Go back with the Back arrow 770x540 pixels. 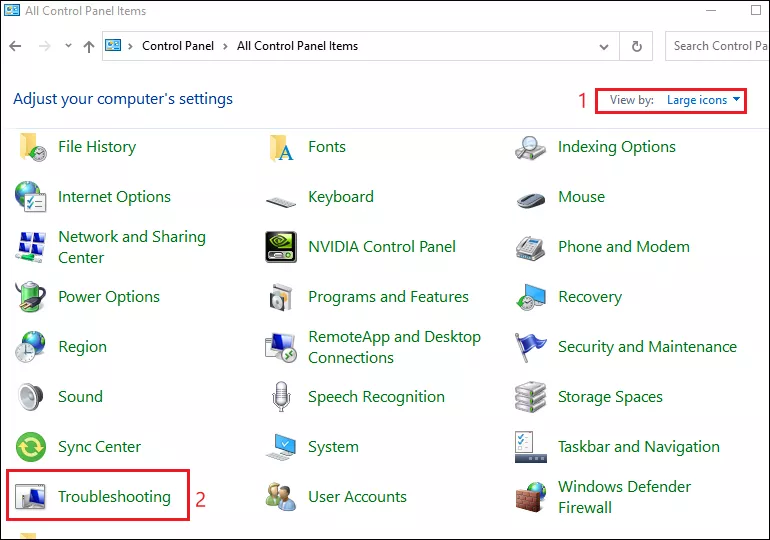(x=16, y=46)
